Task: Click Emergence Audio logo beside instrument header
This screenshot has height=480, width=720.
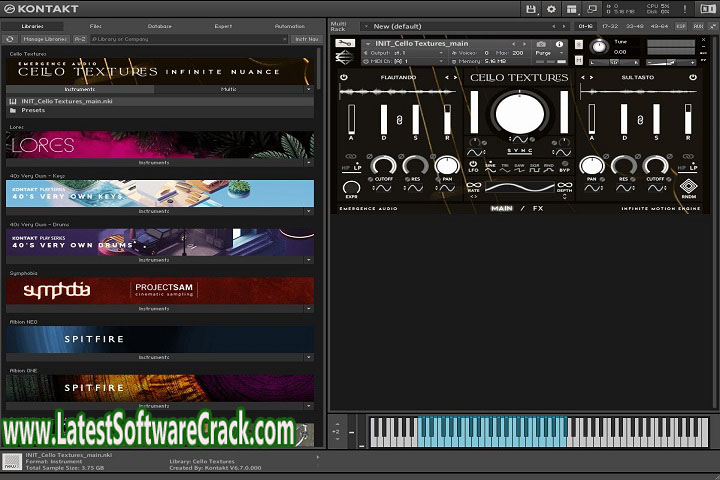Action: [344, 57]
